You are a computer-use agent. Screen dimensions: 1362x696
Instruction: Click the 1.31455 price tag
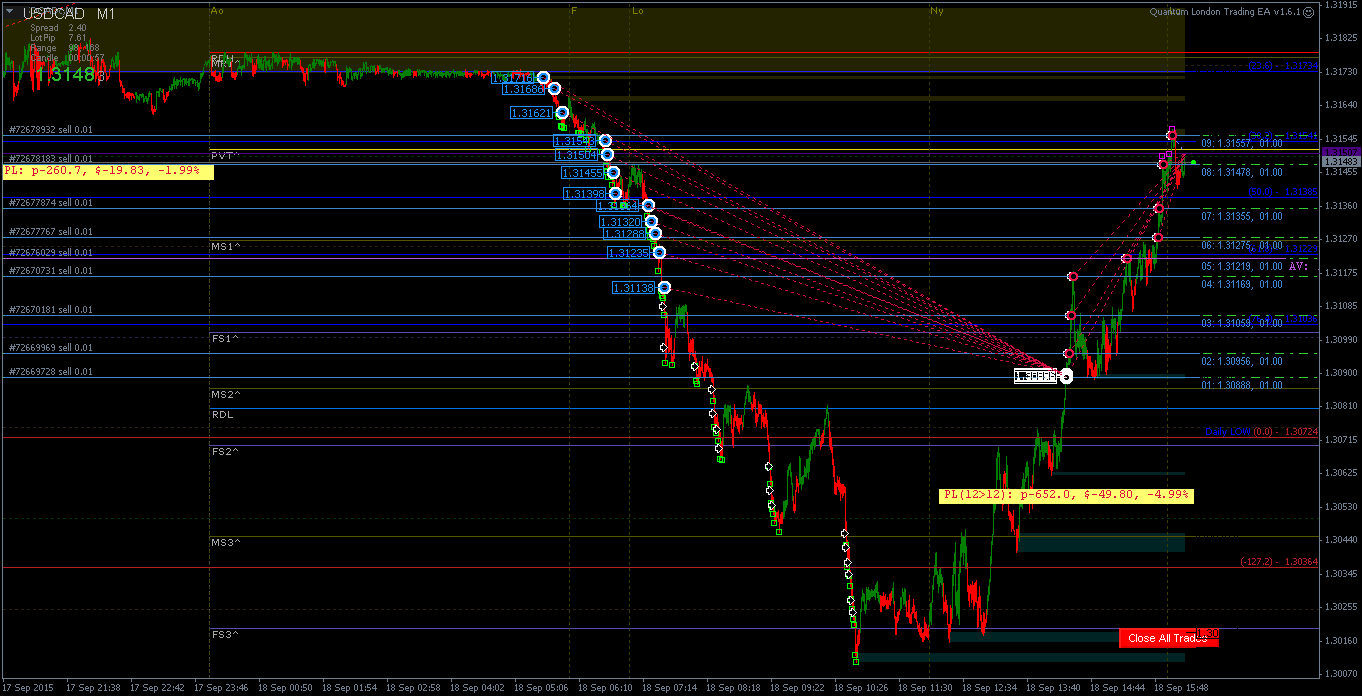pos(584,173)
